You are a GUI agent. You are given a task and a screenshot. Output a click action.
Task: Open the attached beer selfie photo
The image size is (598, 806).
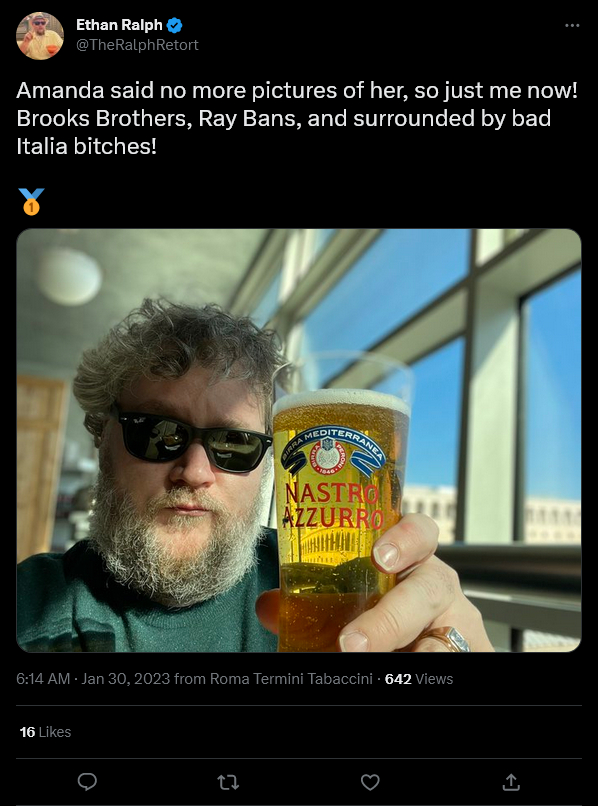299,441
